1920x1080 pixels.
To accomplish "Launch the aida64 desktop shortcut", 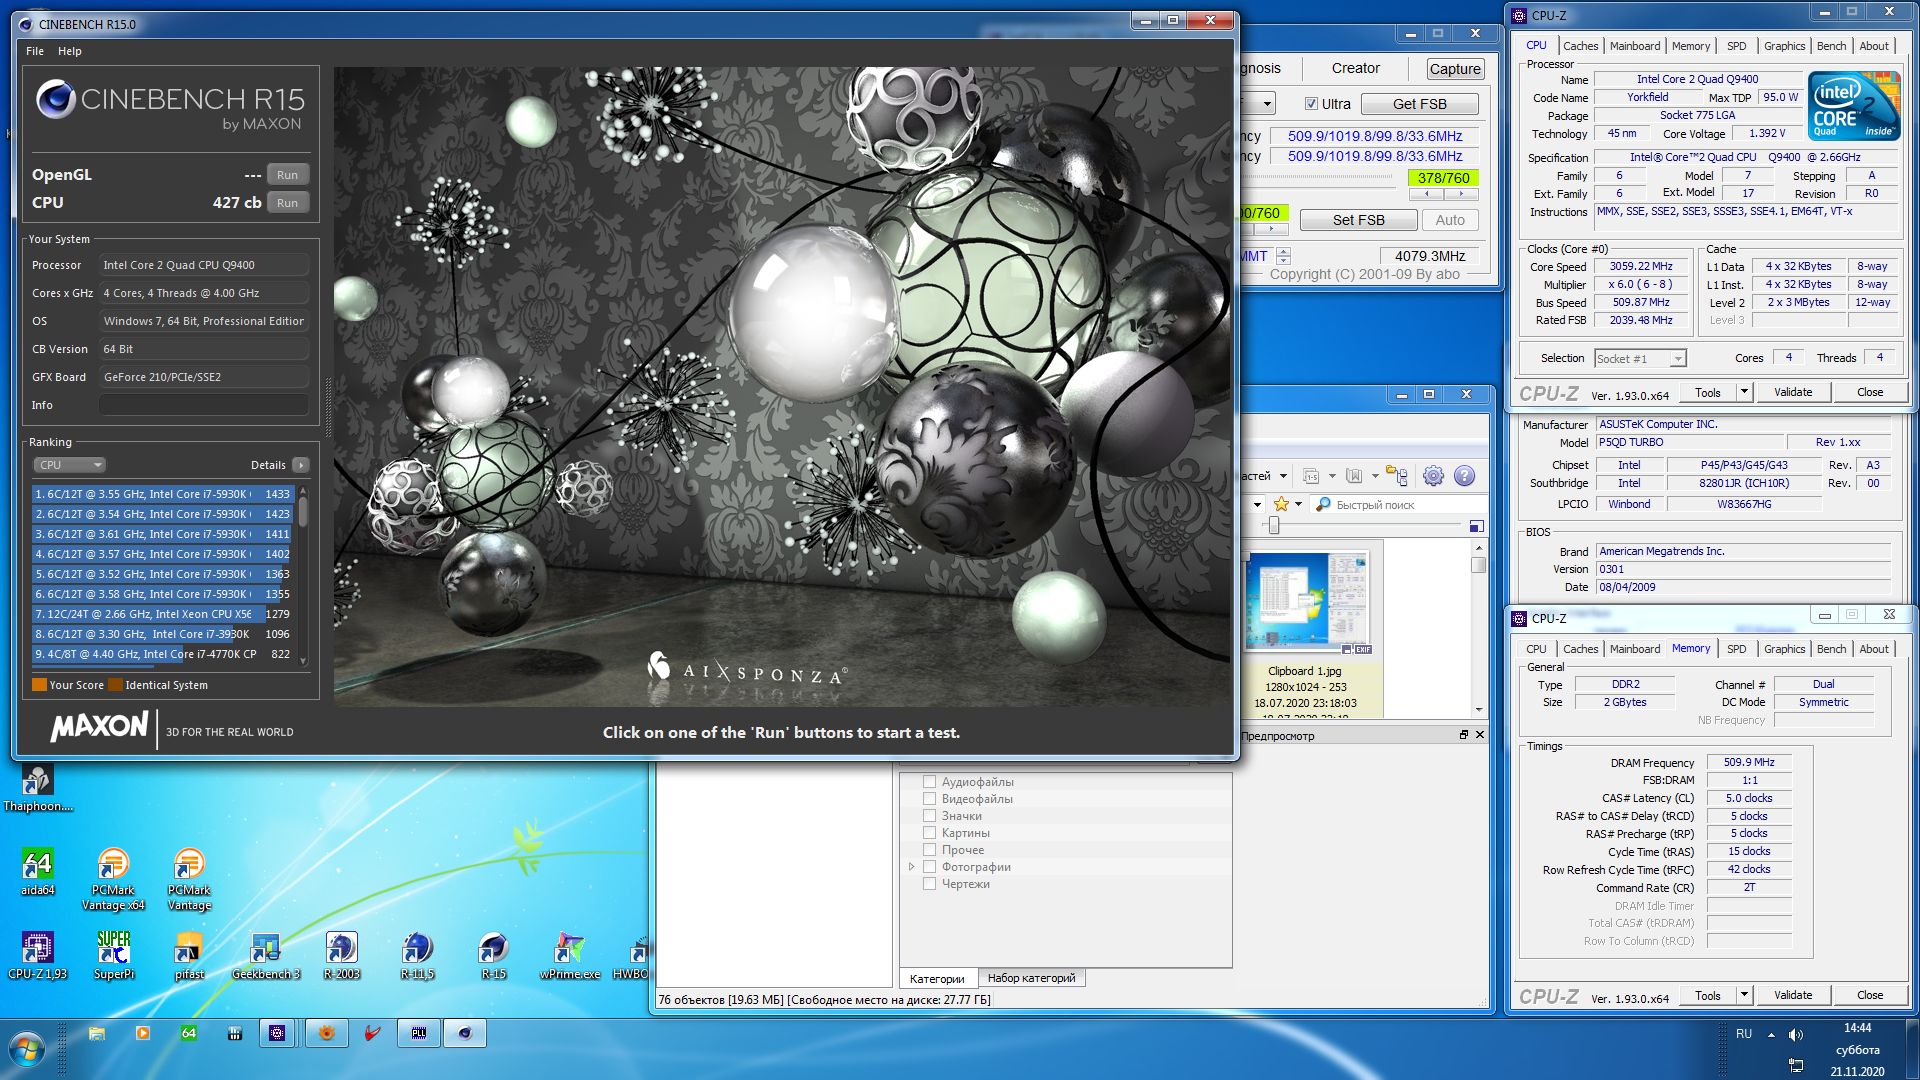I will (x=38, y=871).
